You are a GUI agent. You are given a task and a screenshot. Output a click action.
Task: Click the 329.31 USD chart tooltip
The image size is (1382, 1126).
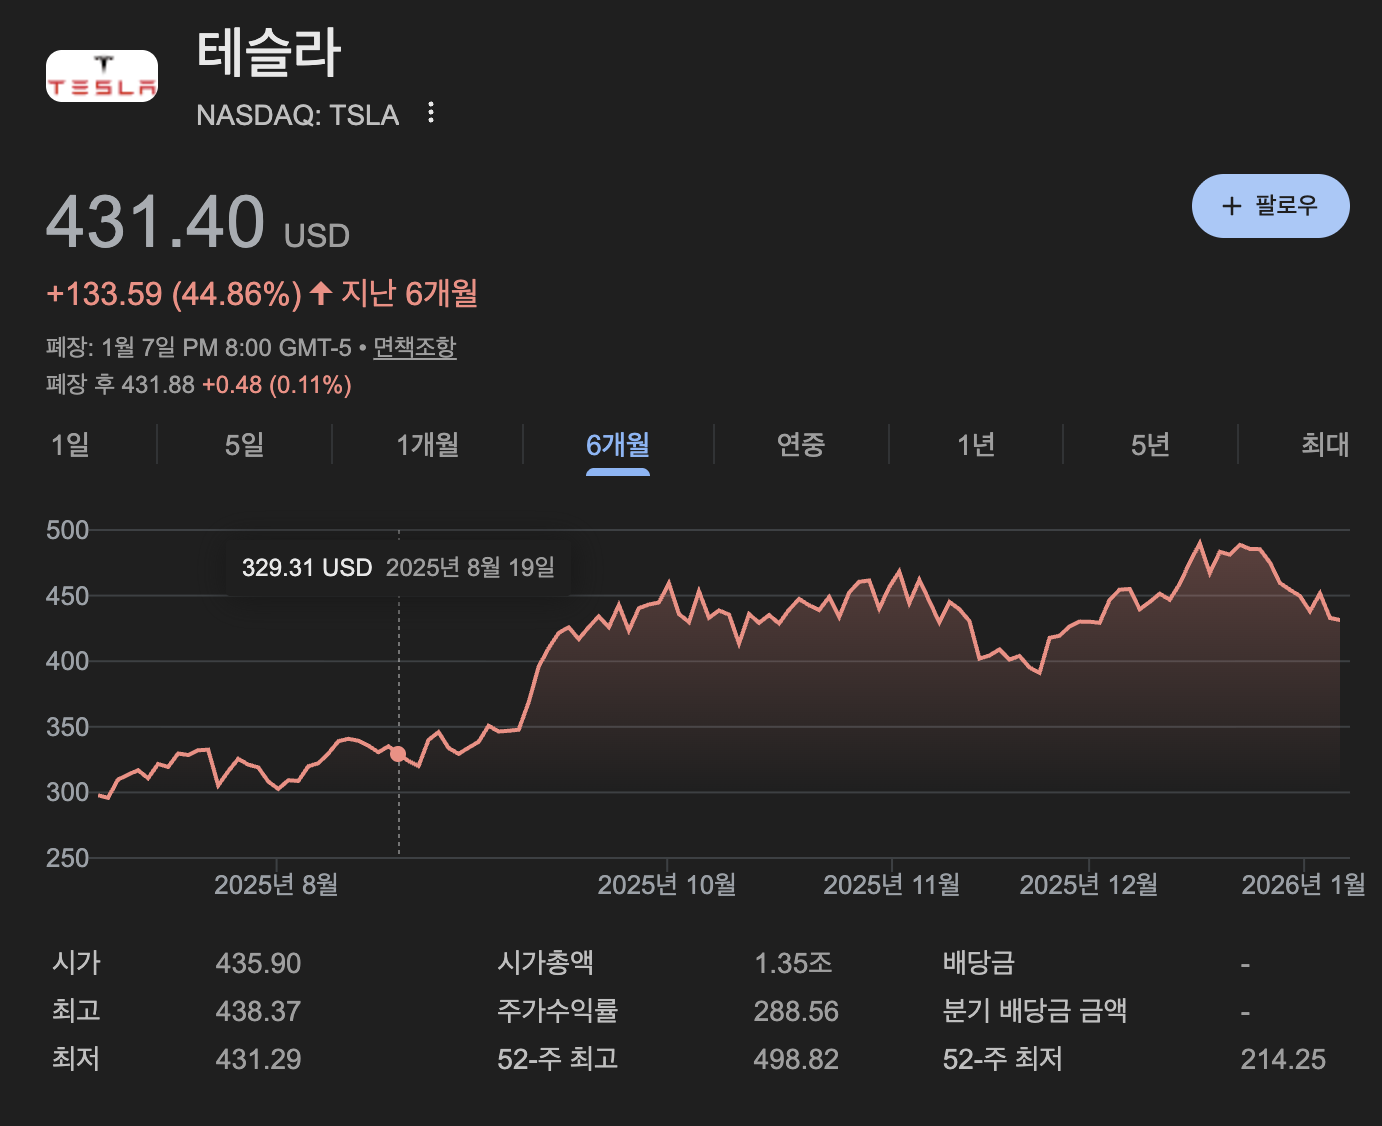tap(398, 568)
